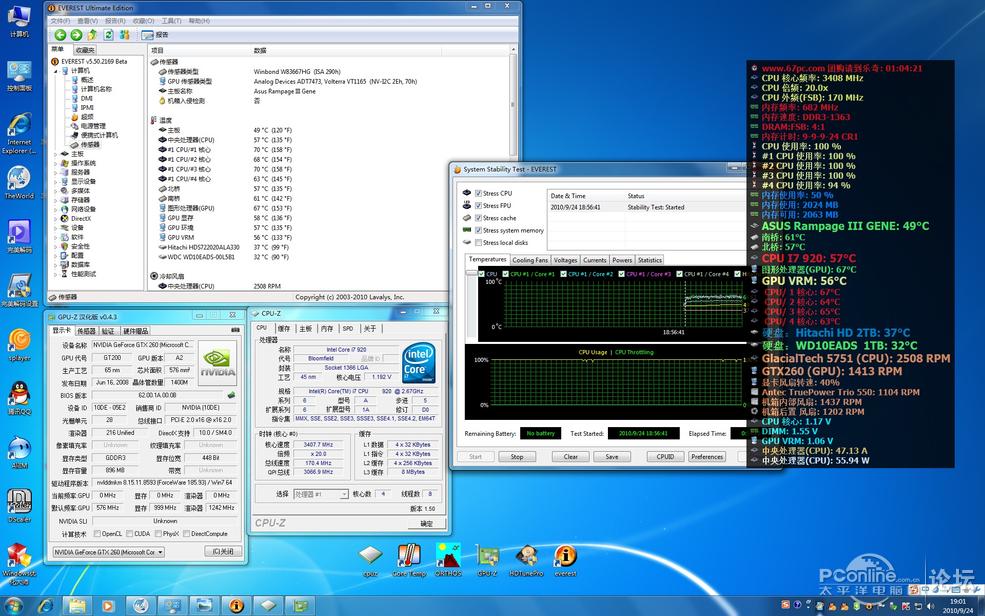985x616 pixels.
Task: Click the Preferences button in Stability Test
Action: click(x=707, y=457)
